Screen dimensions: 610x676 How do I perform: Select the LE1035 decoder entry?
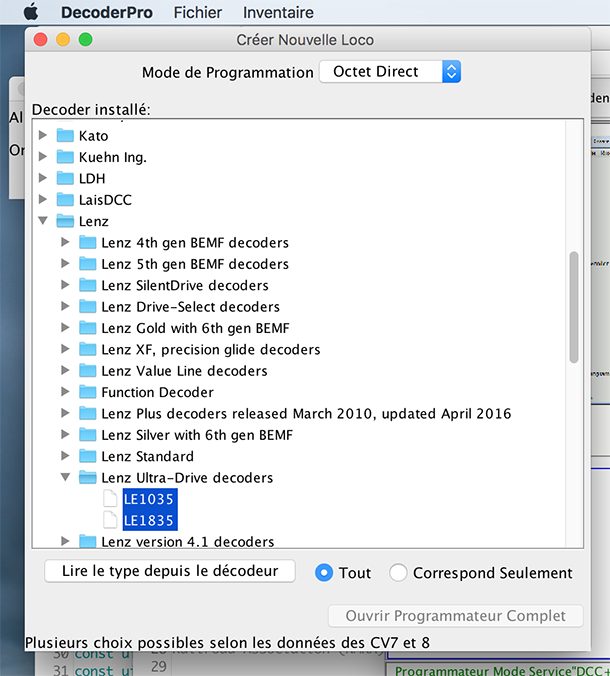[150, 499]
